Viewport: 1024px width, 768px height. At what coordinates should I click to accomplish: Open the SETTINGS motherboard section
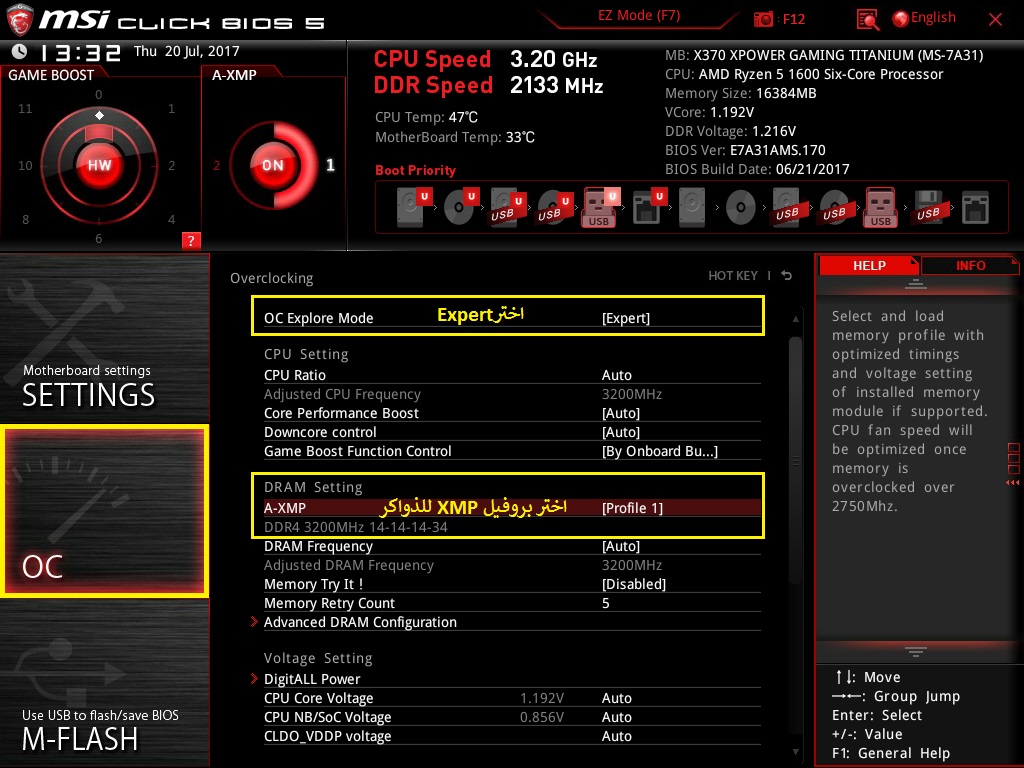tap(104, 338)
